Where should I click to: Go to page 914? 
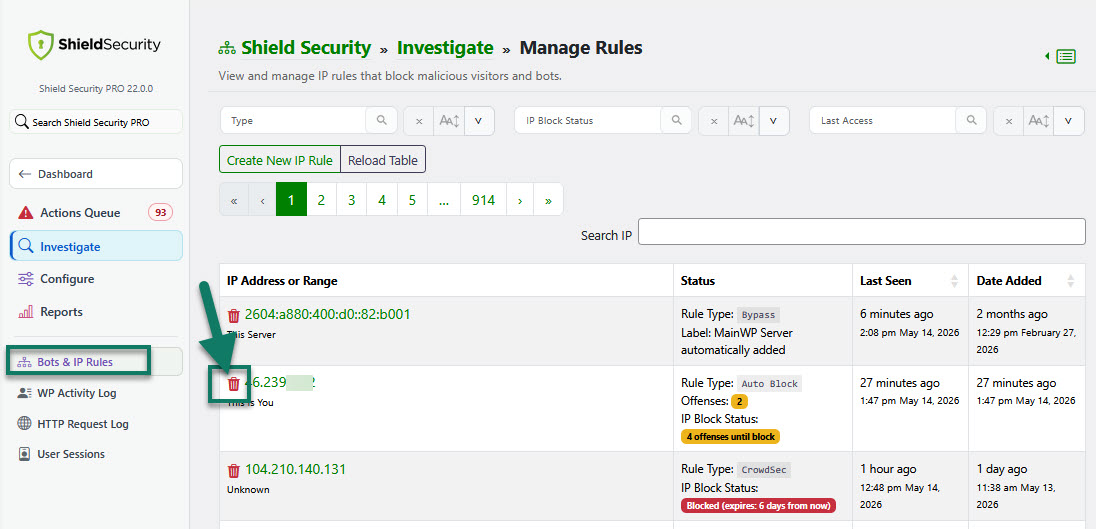[484, 200]
